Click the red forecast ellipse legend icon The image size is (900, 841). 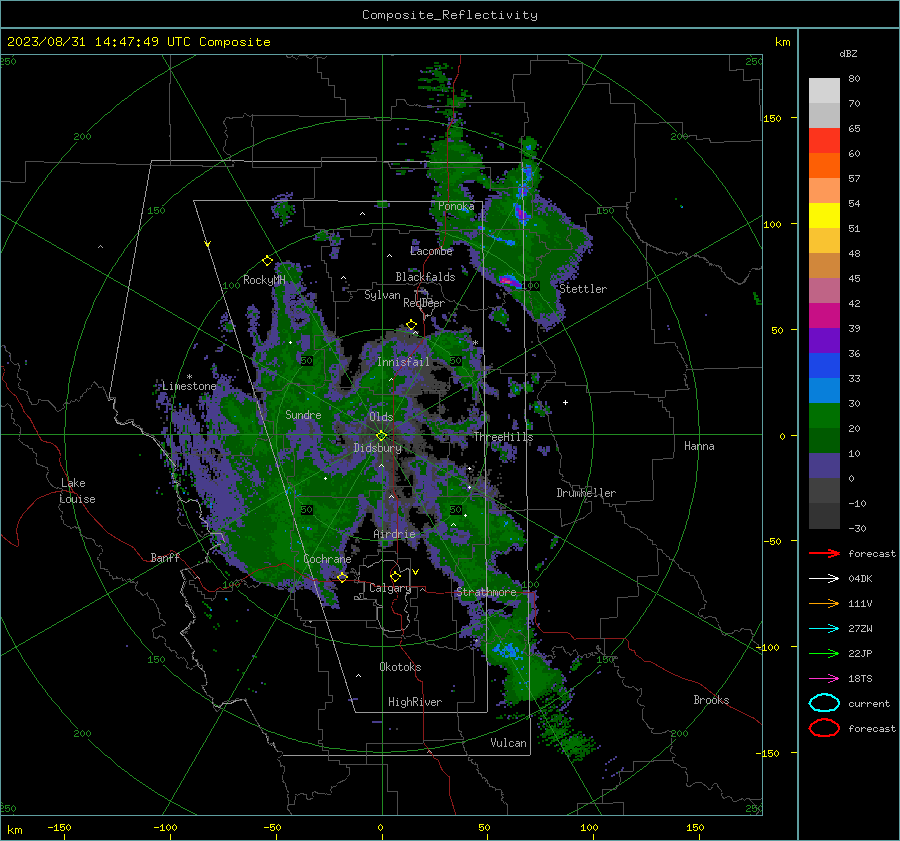coord(824,728)
